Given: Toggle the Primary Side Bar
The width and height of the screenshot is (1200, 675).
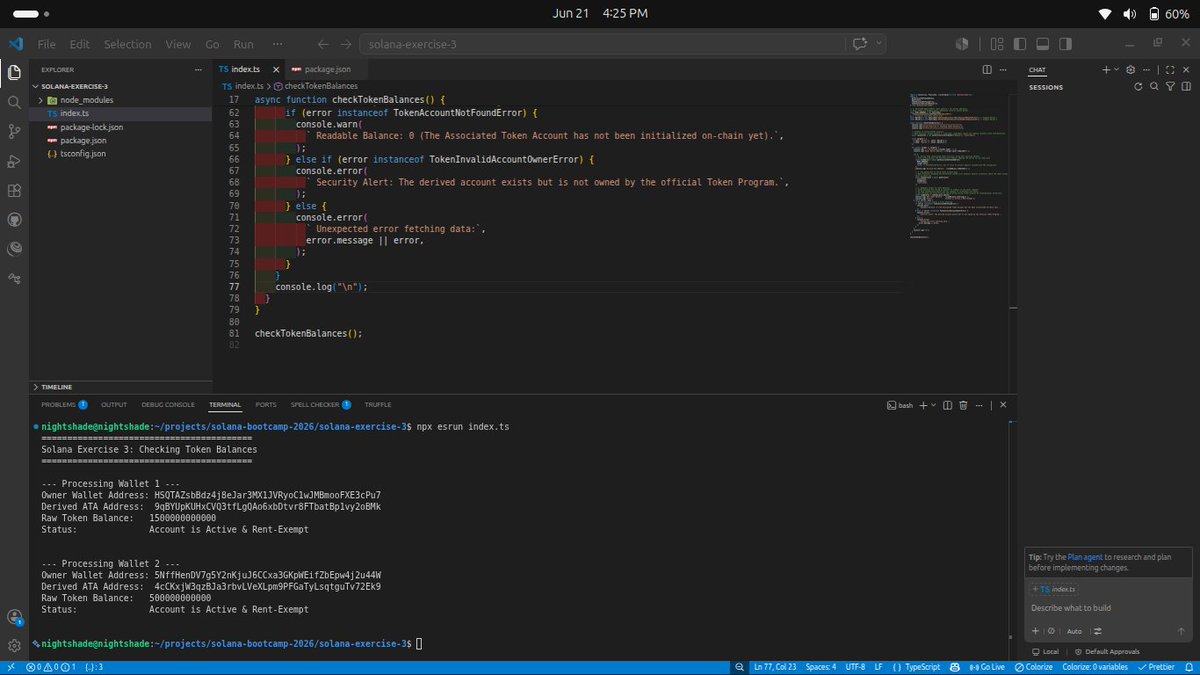Looking at the screenshot, I should (x=1019, y=44).
